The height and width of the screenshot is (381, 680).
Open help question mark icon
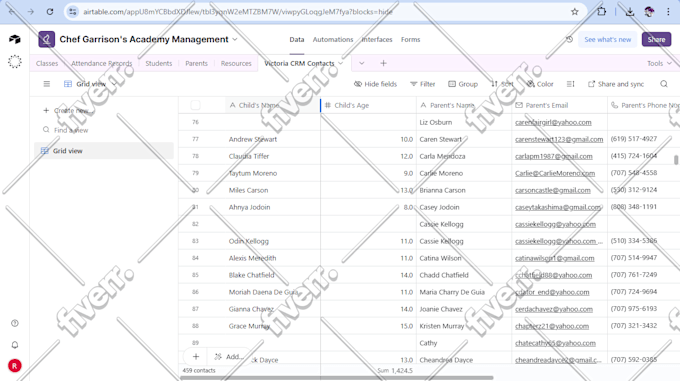point(15,323)
